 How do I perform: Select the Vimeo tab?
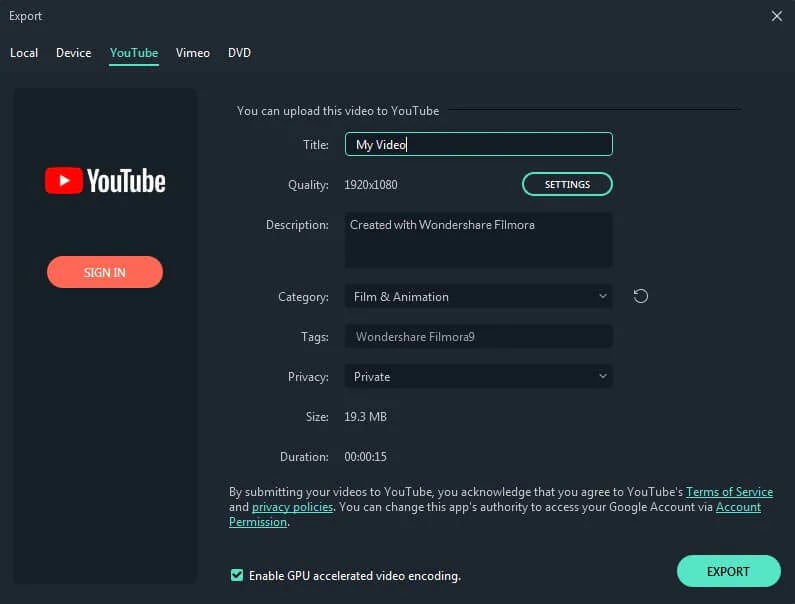[x=193, y=53]
